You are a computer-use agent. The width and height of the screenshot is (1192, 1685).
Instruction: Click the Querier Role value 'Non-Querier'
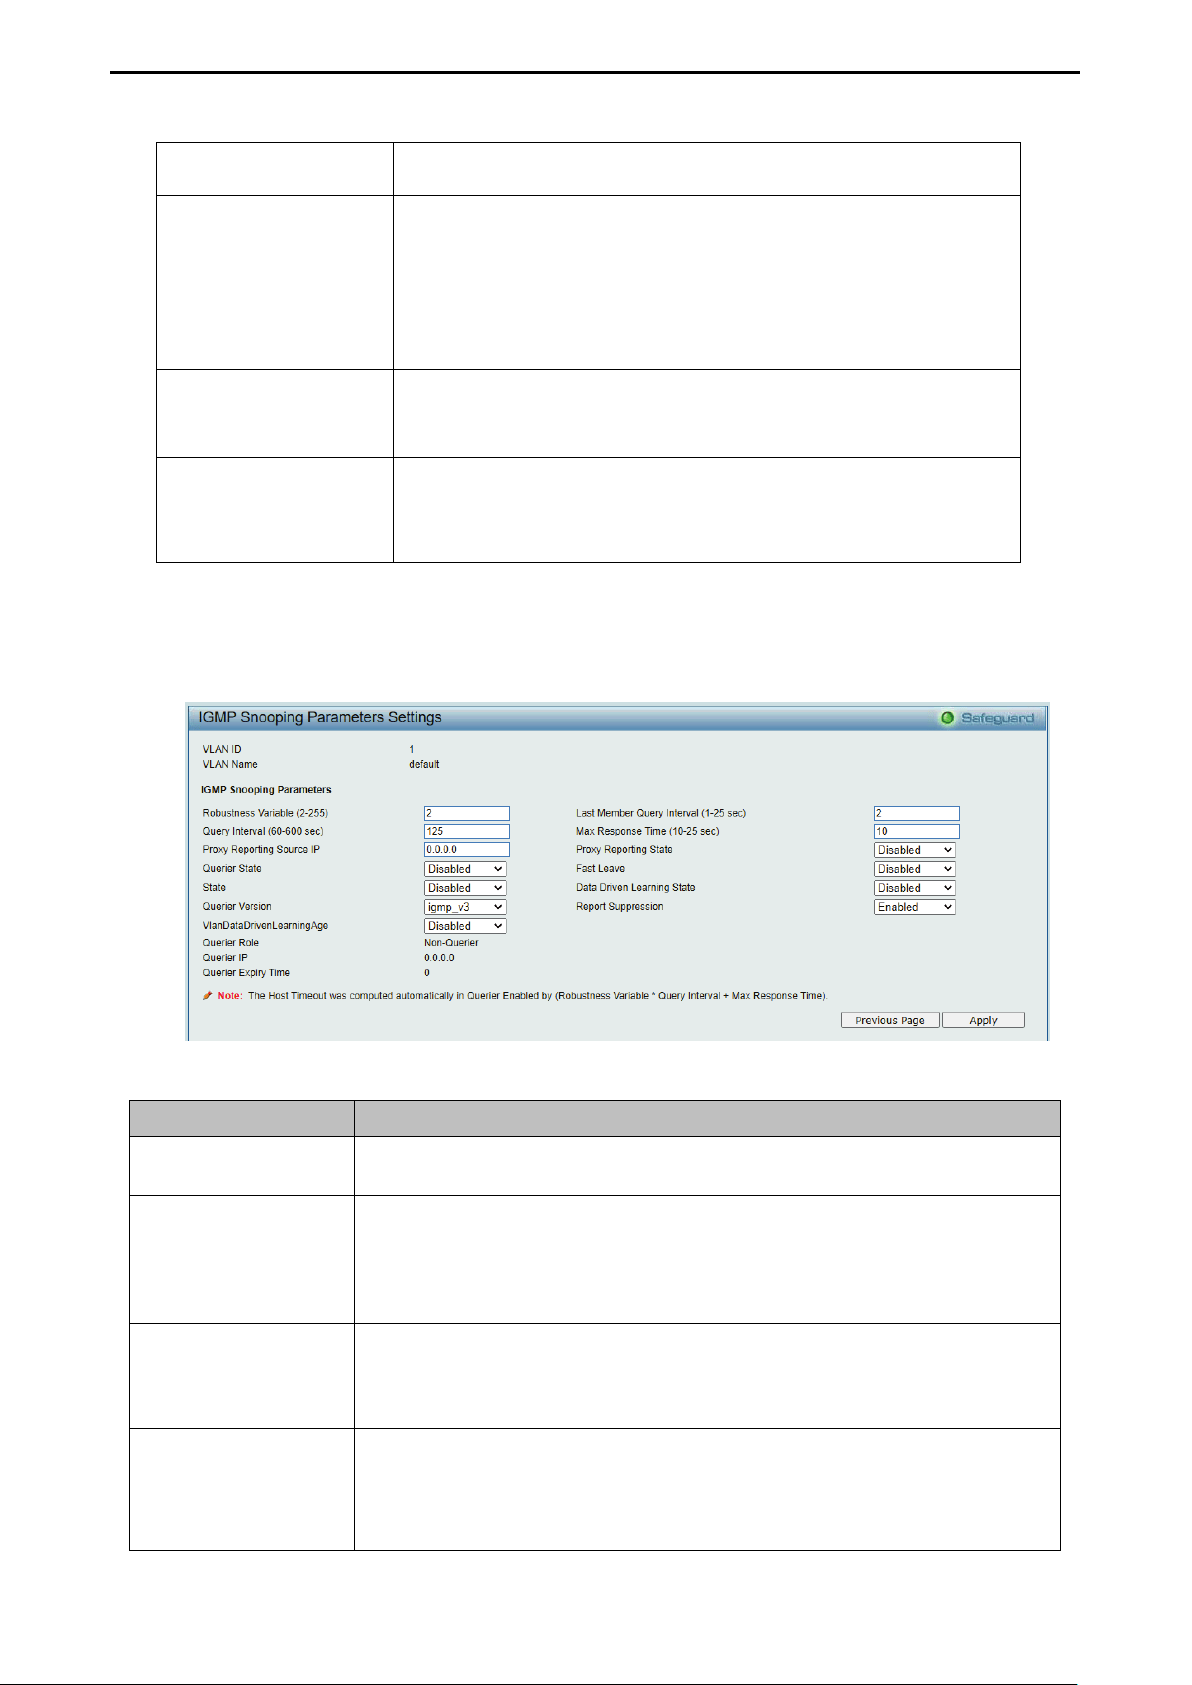(451, 943)
